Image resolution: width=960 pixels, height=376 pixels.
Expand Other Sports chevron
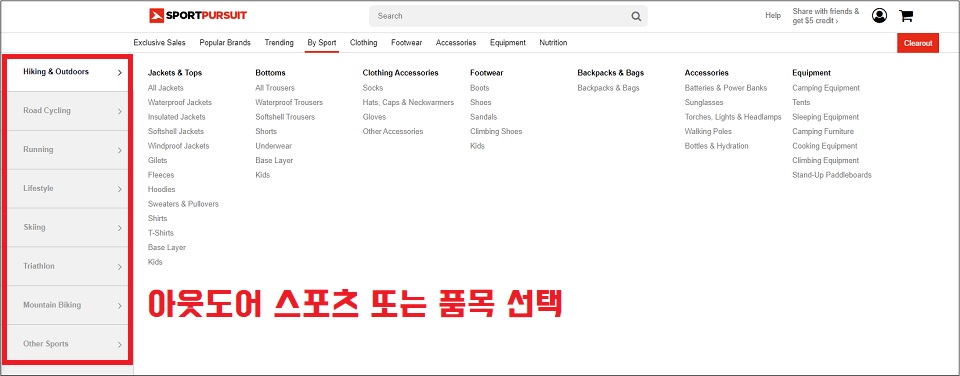[x=120, y=345]
